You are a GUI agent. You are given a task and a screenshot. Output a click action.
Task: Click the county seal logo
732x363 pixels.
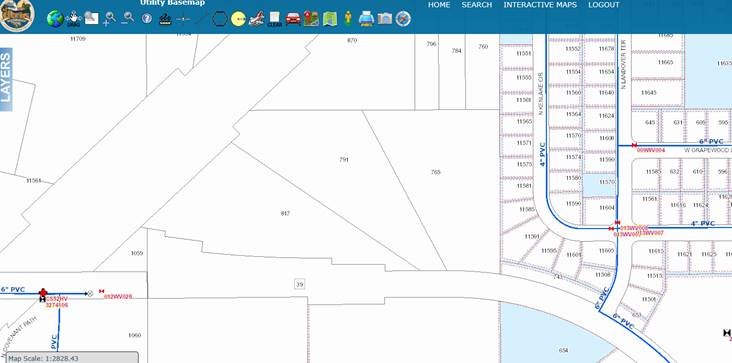coord(17,15)
